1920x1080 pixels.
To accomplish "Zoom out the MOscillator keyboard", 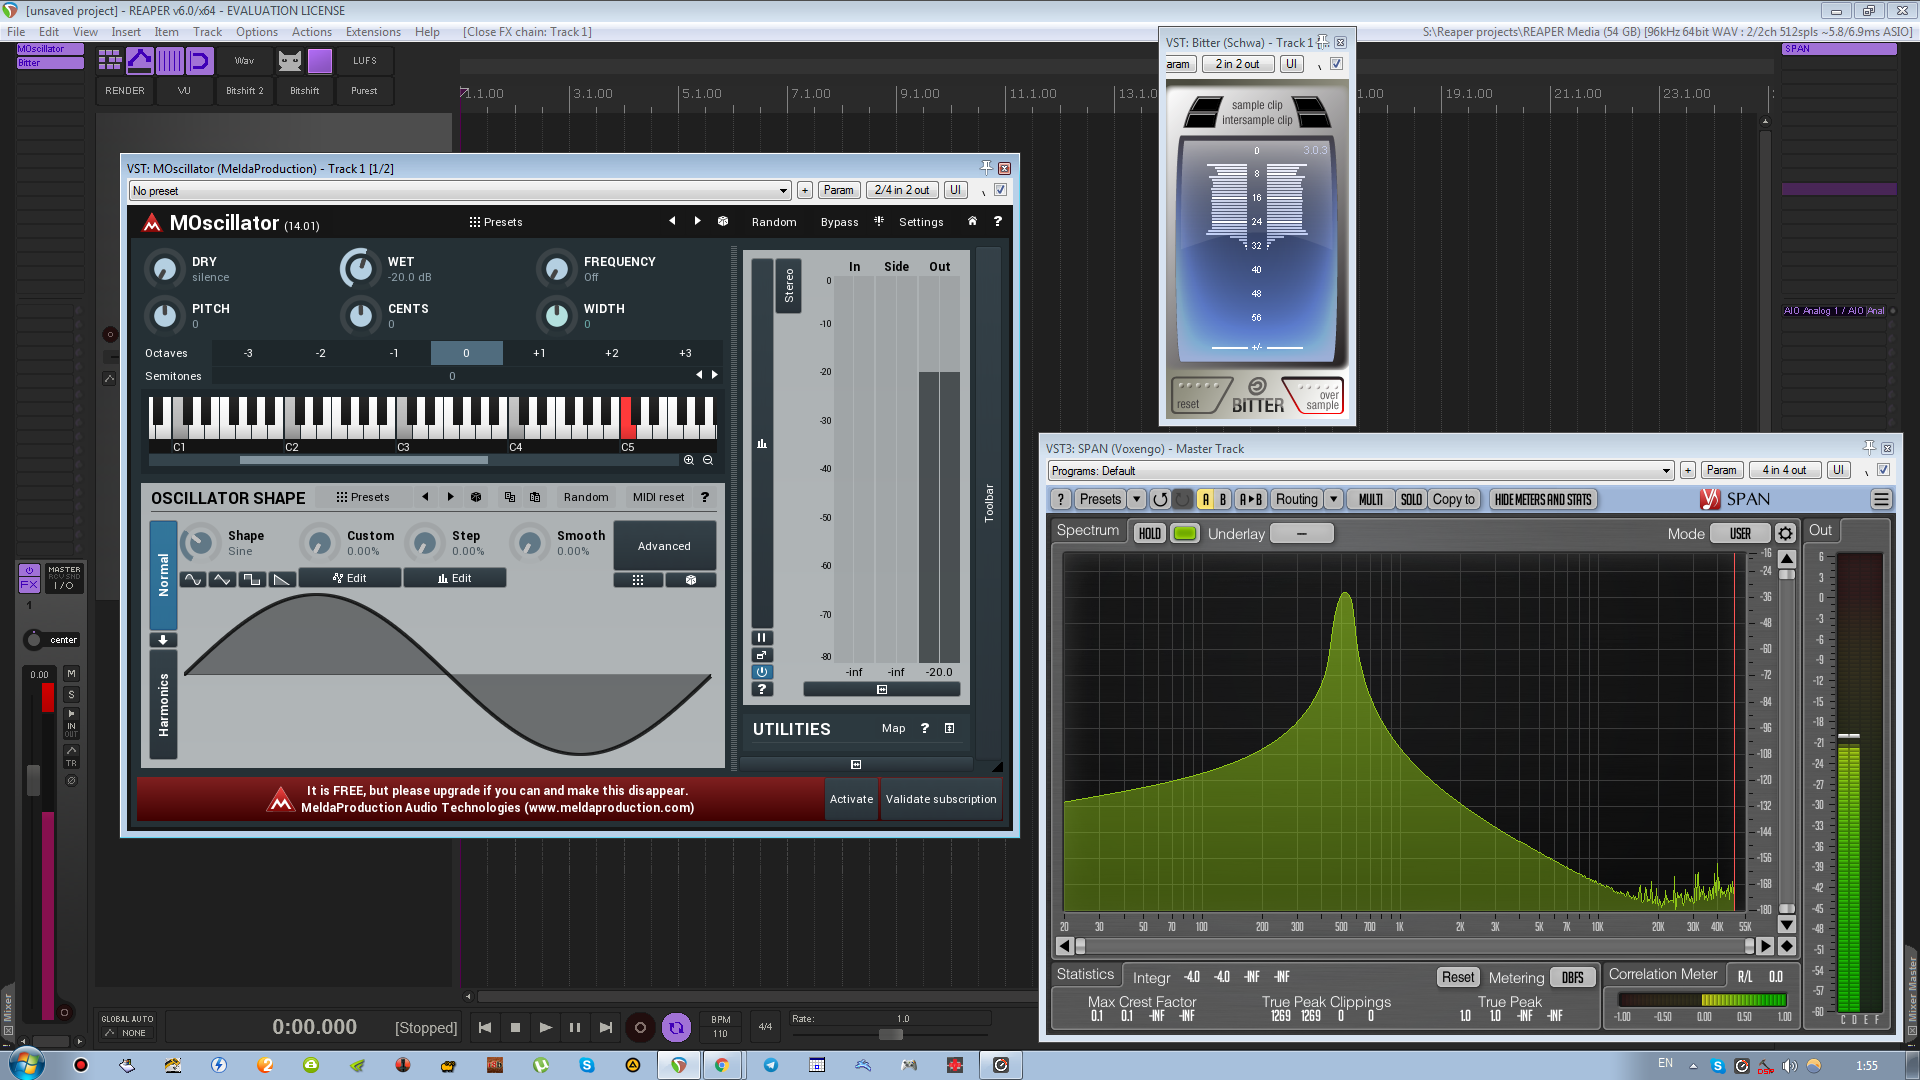I will [708, 460].
